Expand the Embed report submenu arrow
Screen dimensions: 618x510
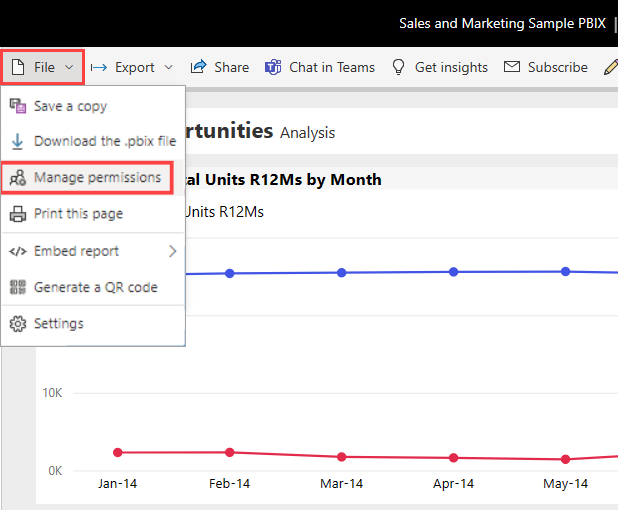click(172, 251)
